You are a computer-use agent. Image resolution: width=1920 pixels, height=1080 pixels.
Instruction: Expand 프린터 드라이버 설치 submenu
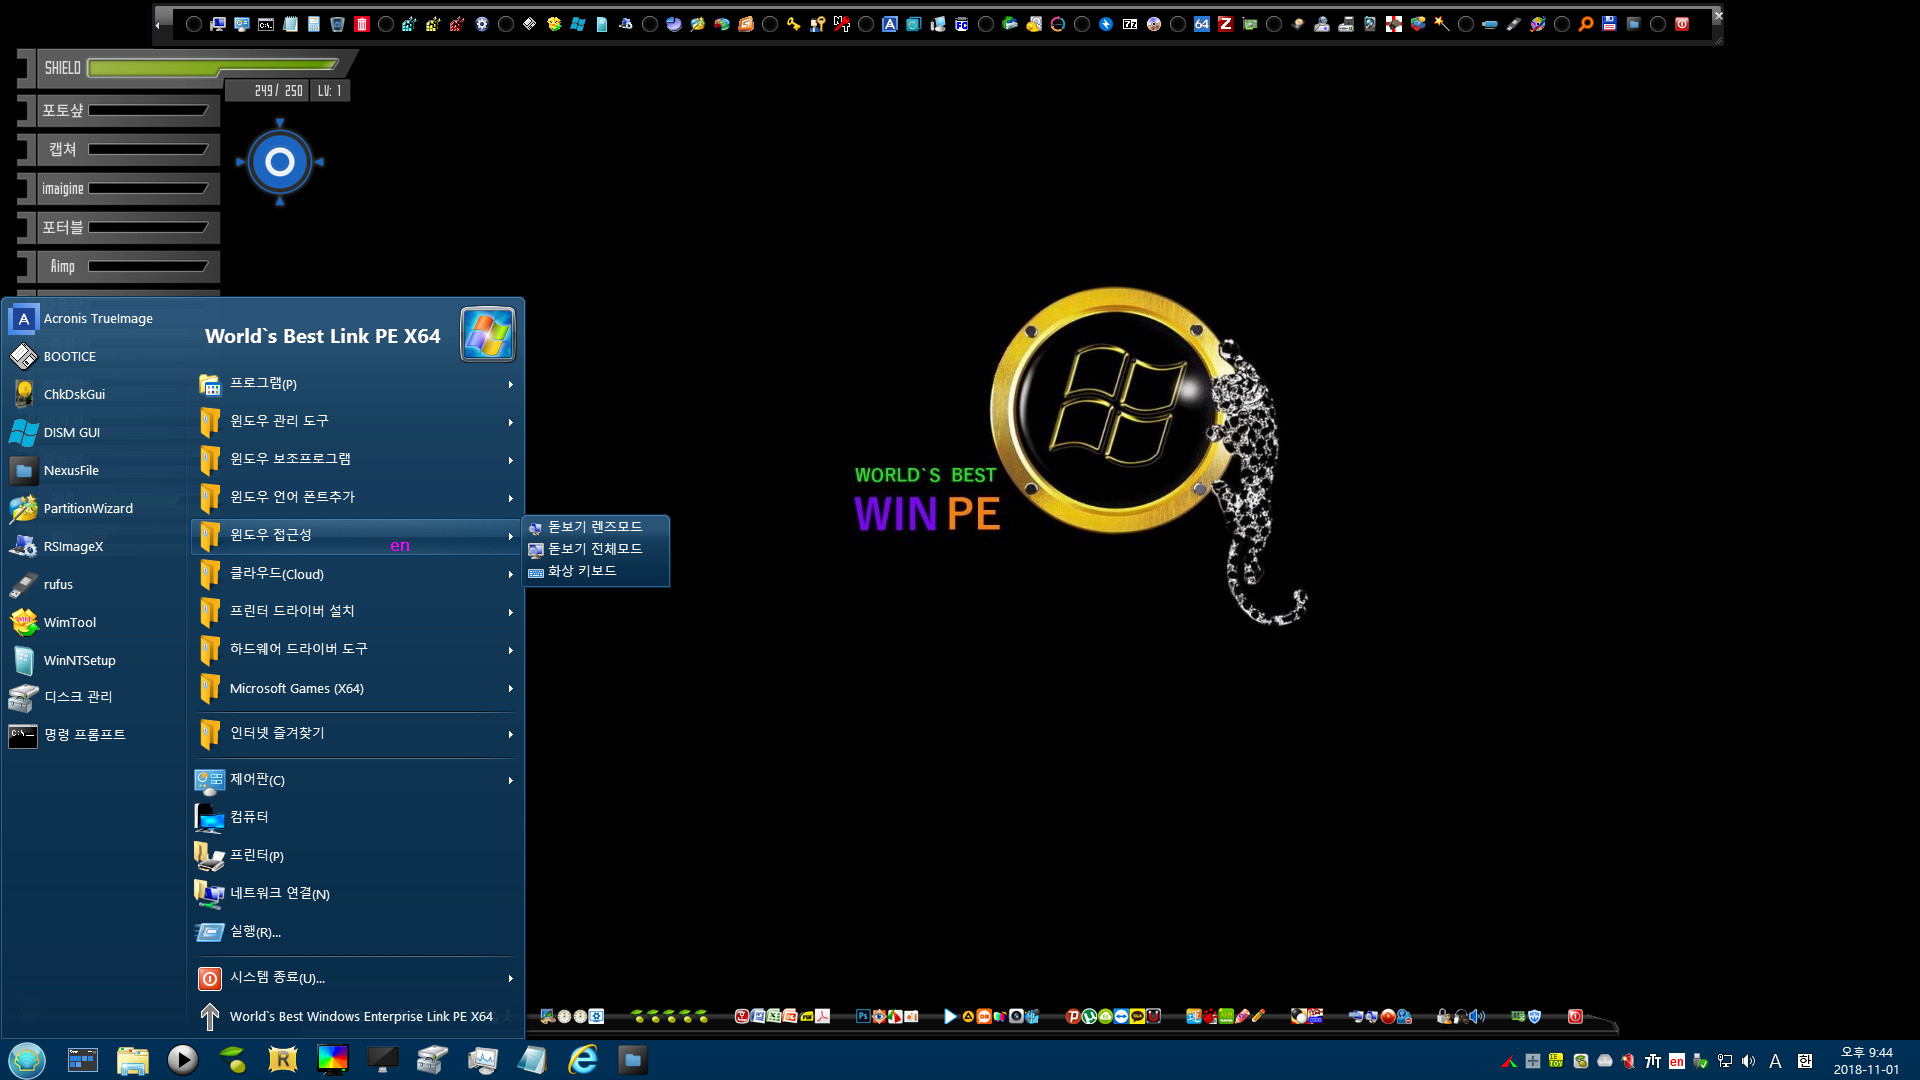pos(356,612)
